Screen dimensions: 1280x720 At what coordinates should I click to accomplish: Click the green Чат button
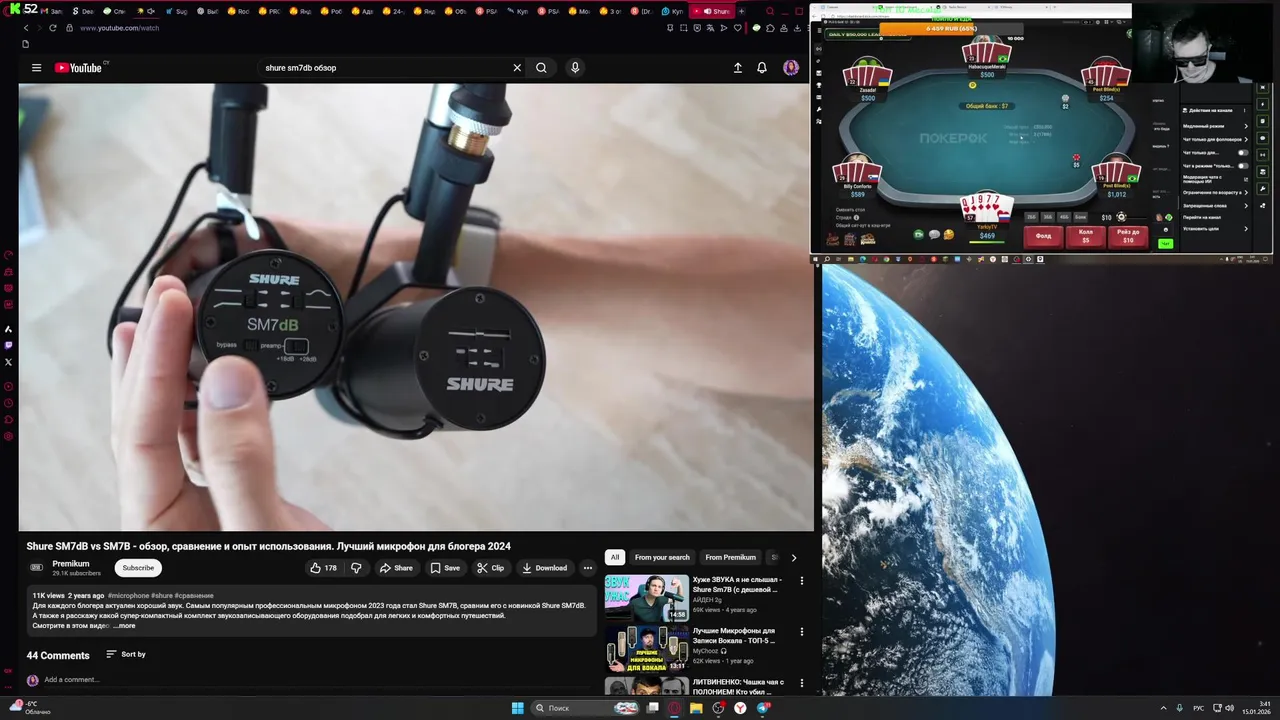(1165, 243)
